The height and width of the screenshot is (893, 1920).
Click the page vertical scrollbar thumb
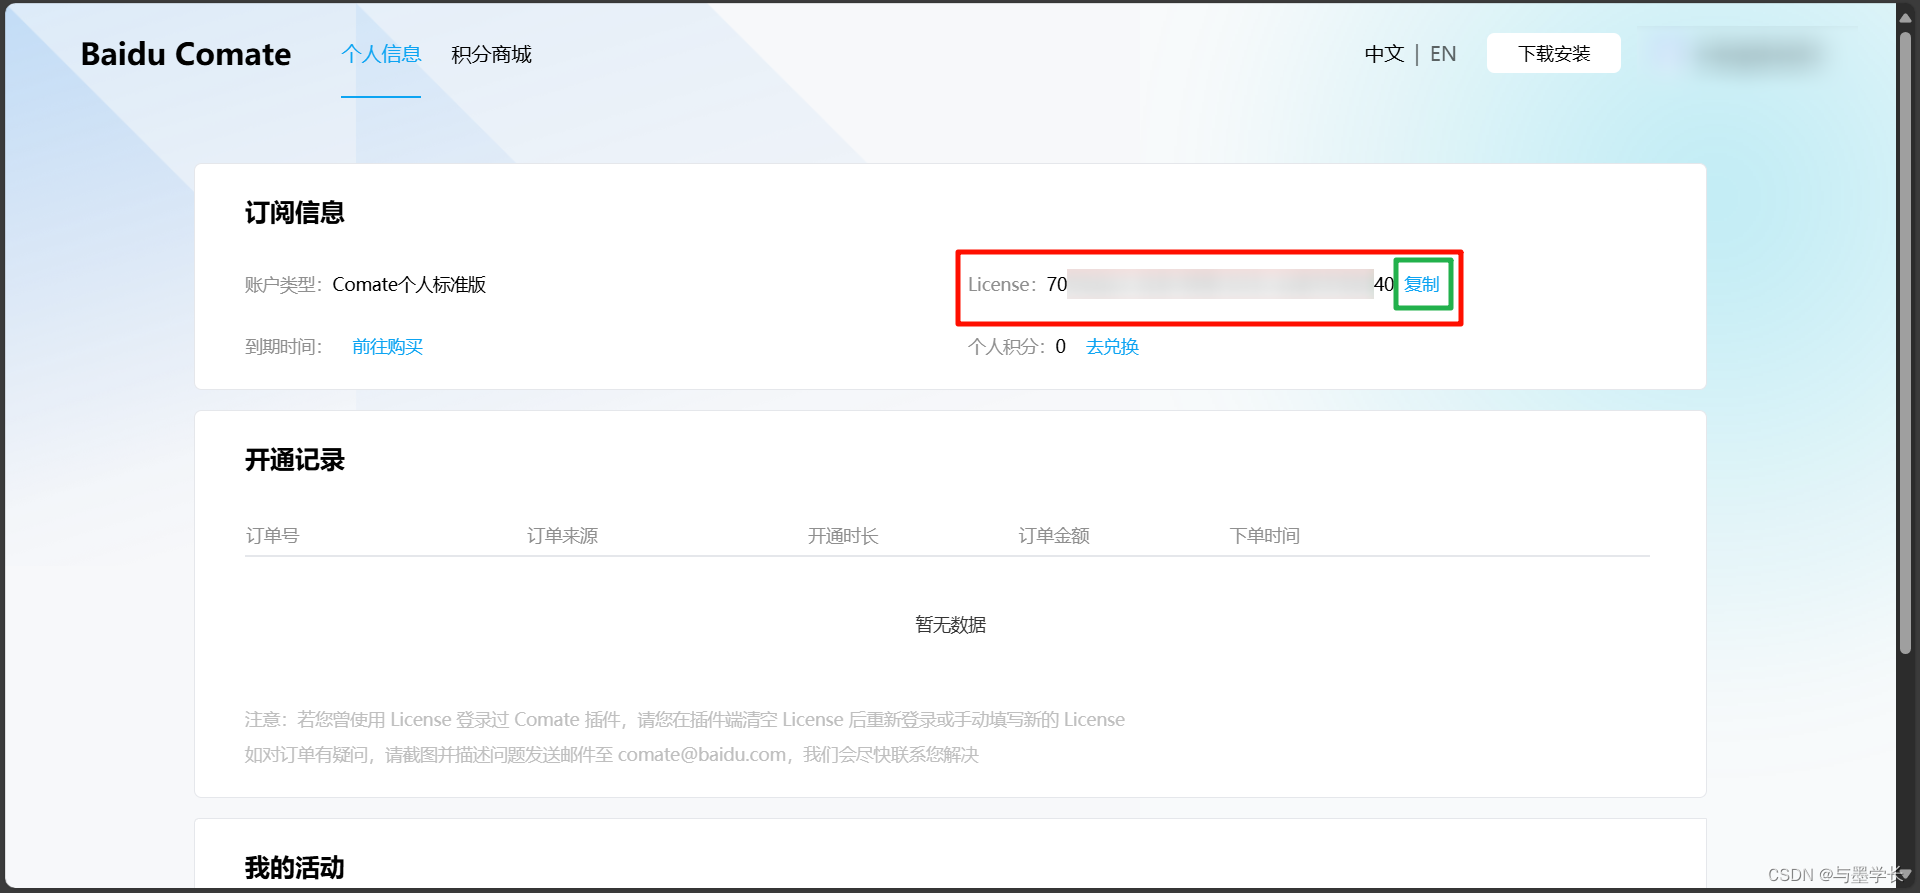click(x=1905, y=343)
